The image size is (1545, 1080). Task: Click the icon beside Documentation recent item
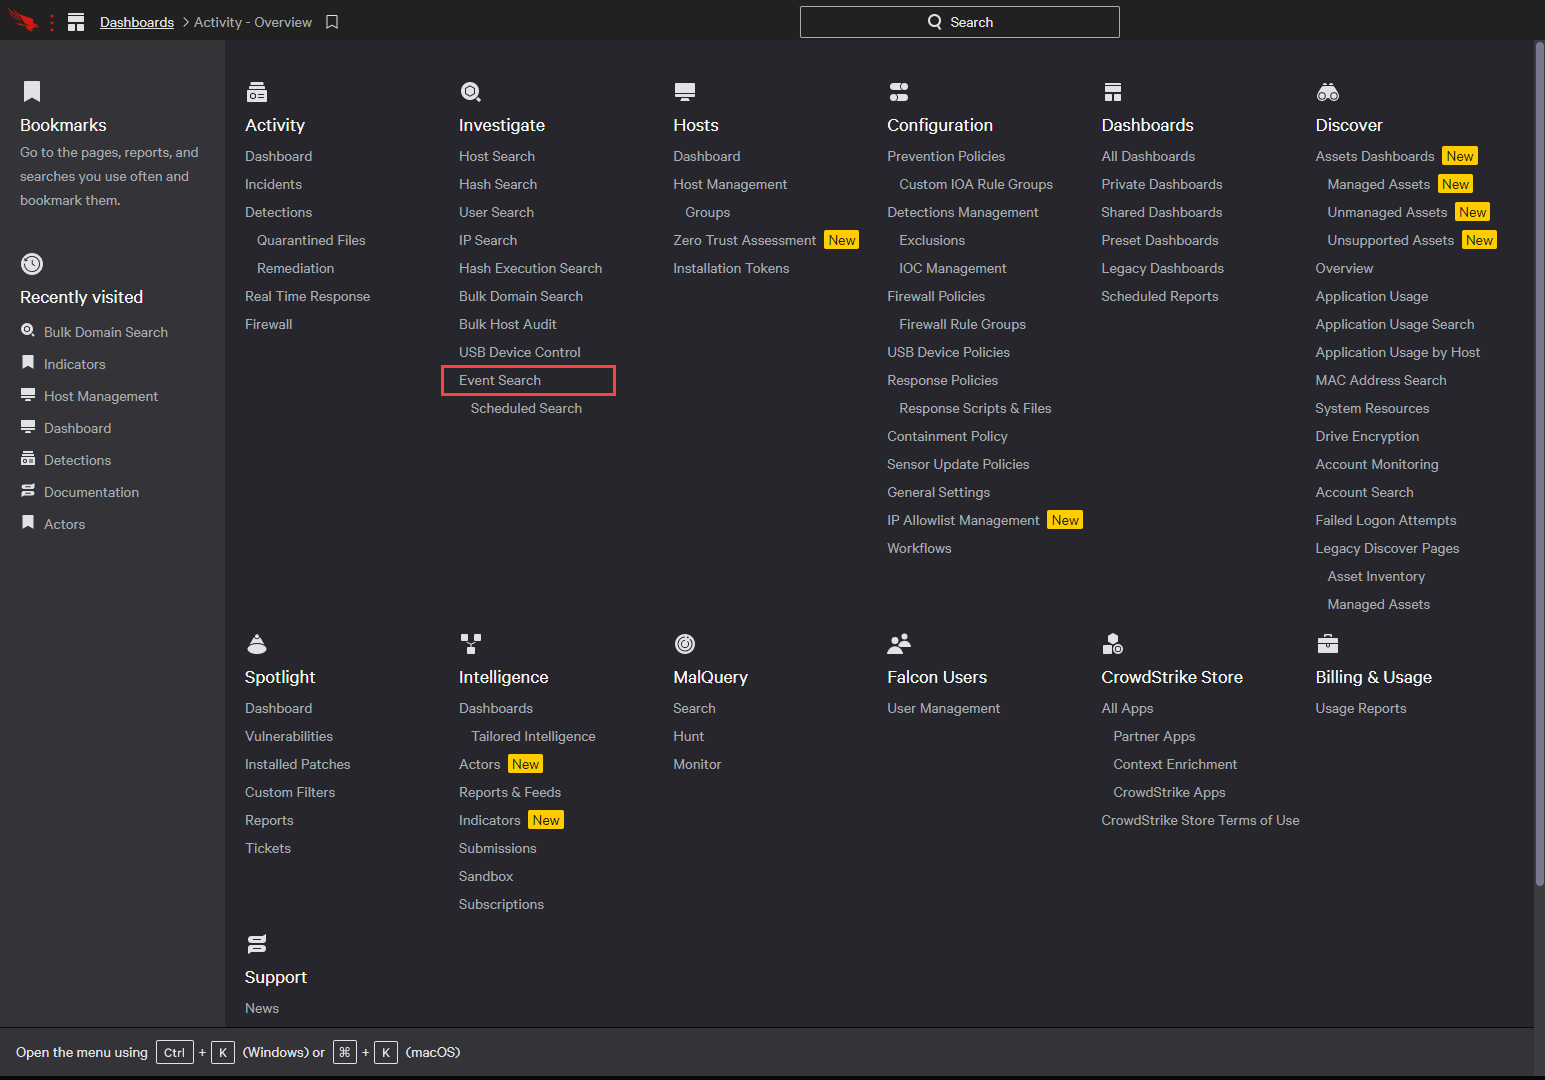(28, 491)
